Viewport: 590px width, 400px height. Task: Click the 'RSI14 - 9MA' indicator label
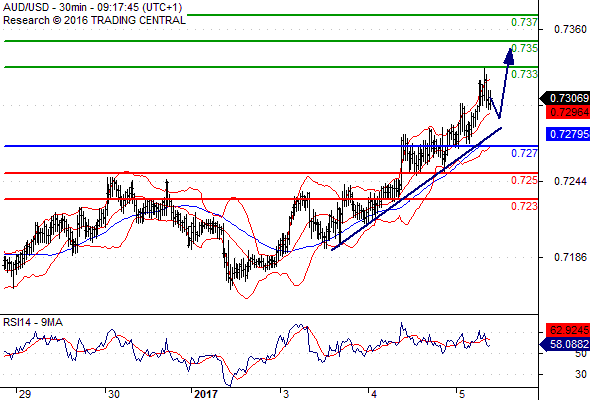[x=33, y=322]
